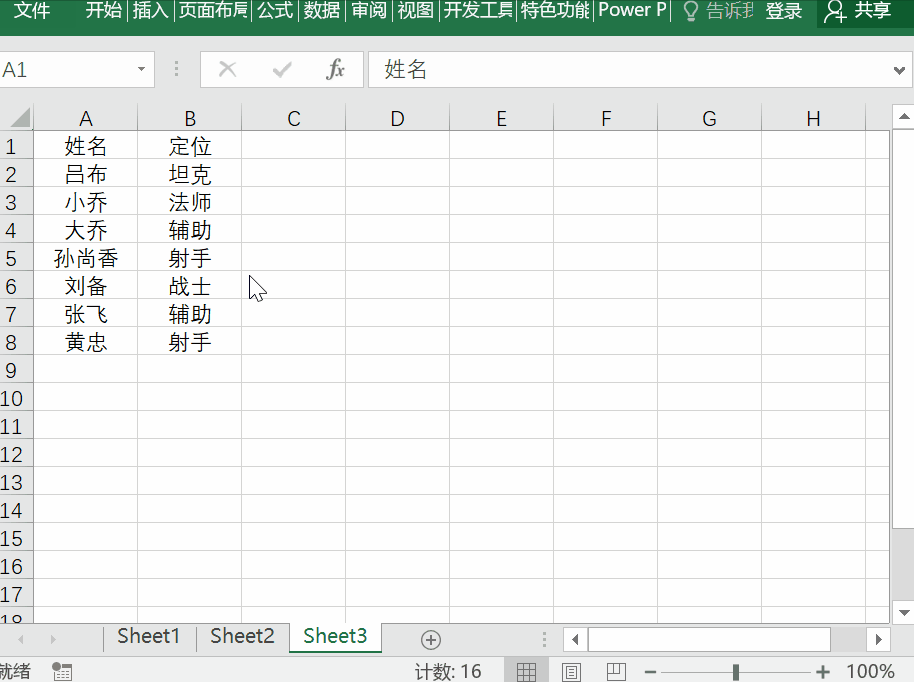914x682 pixels.
Task: Click cell containing 黄忠
Action: click(86, 342)
